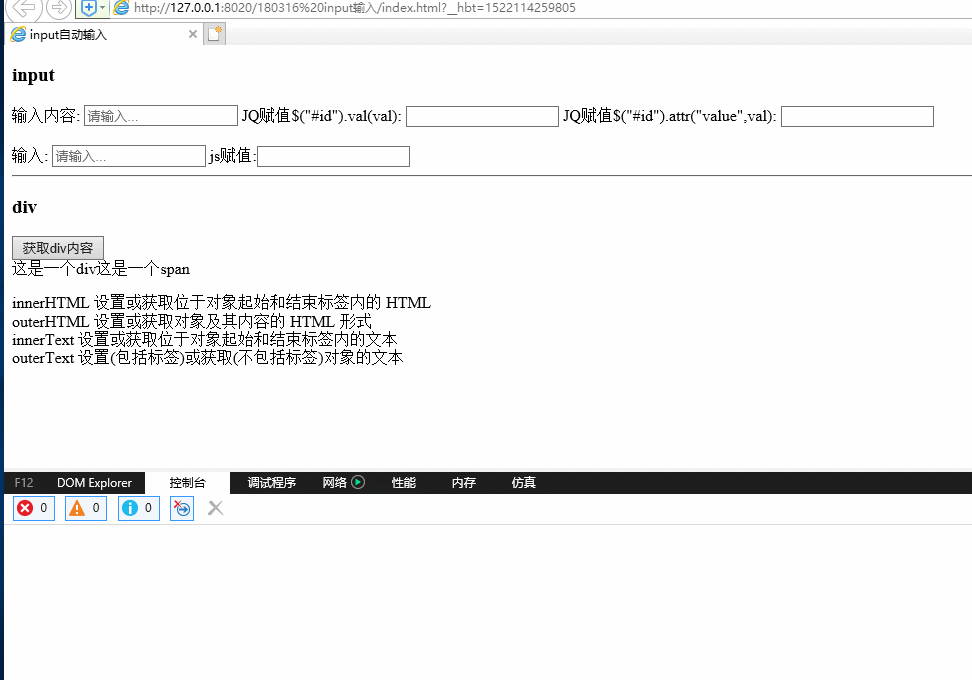The width and height of the screenshot is (972, 680).
Task: Toggle the info messages filter in console
Action: point(138,508)
